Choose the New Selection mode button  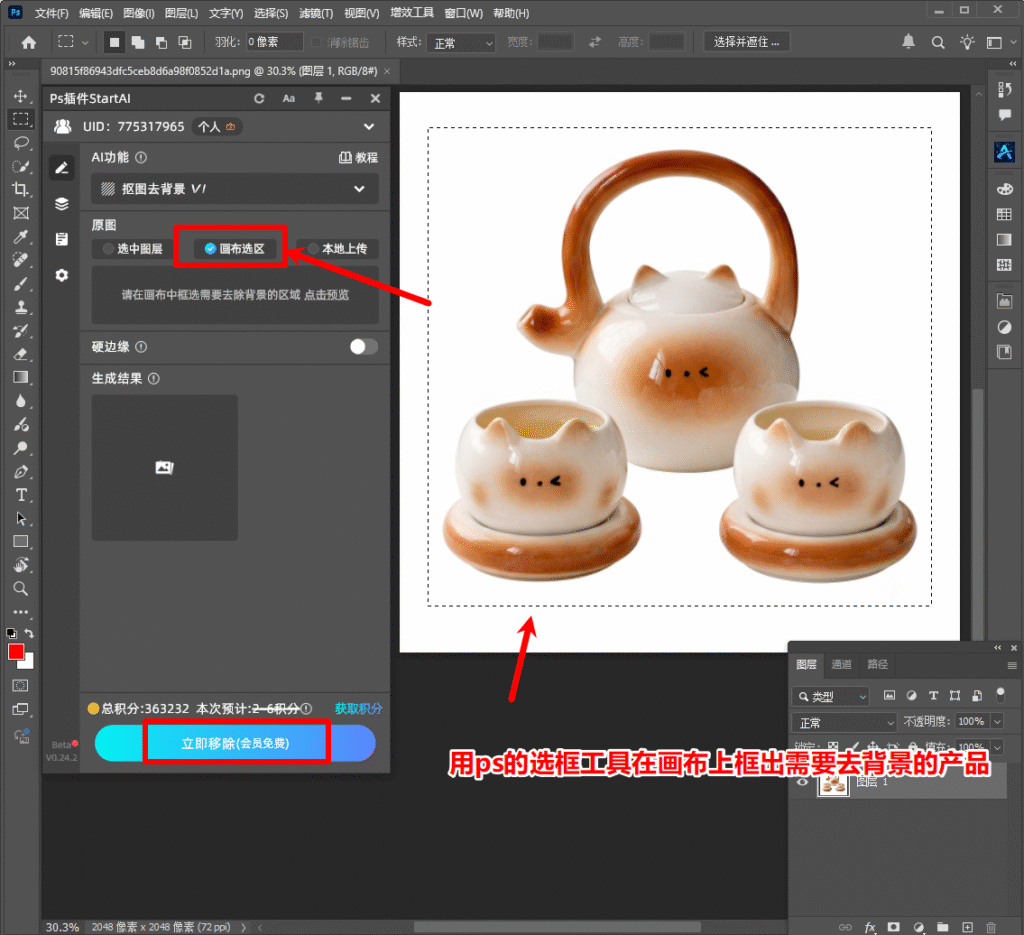(114, 42)
